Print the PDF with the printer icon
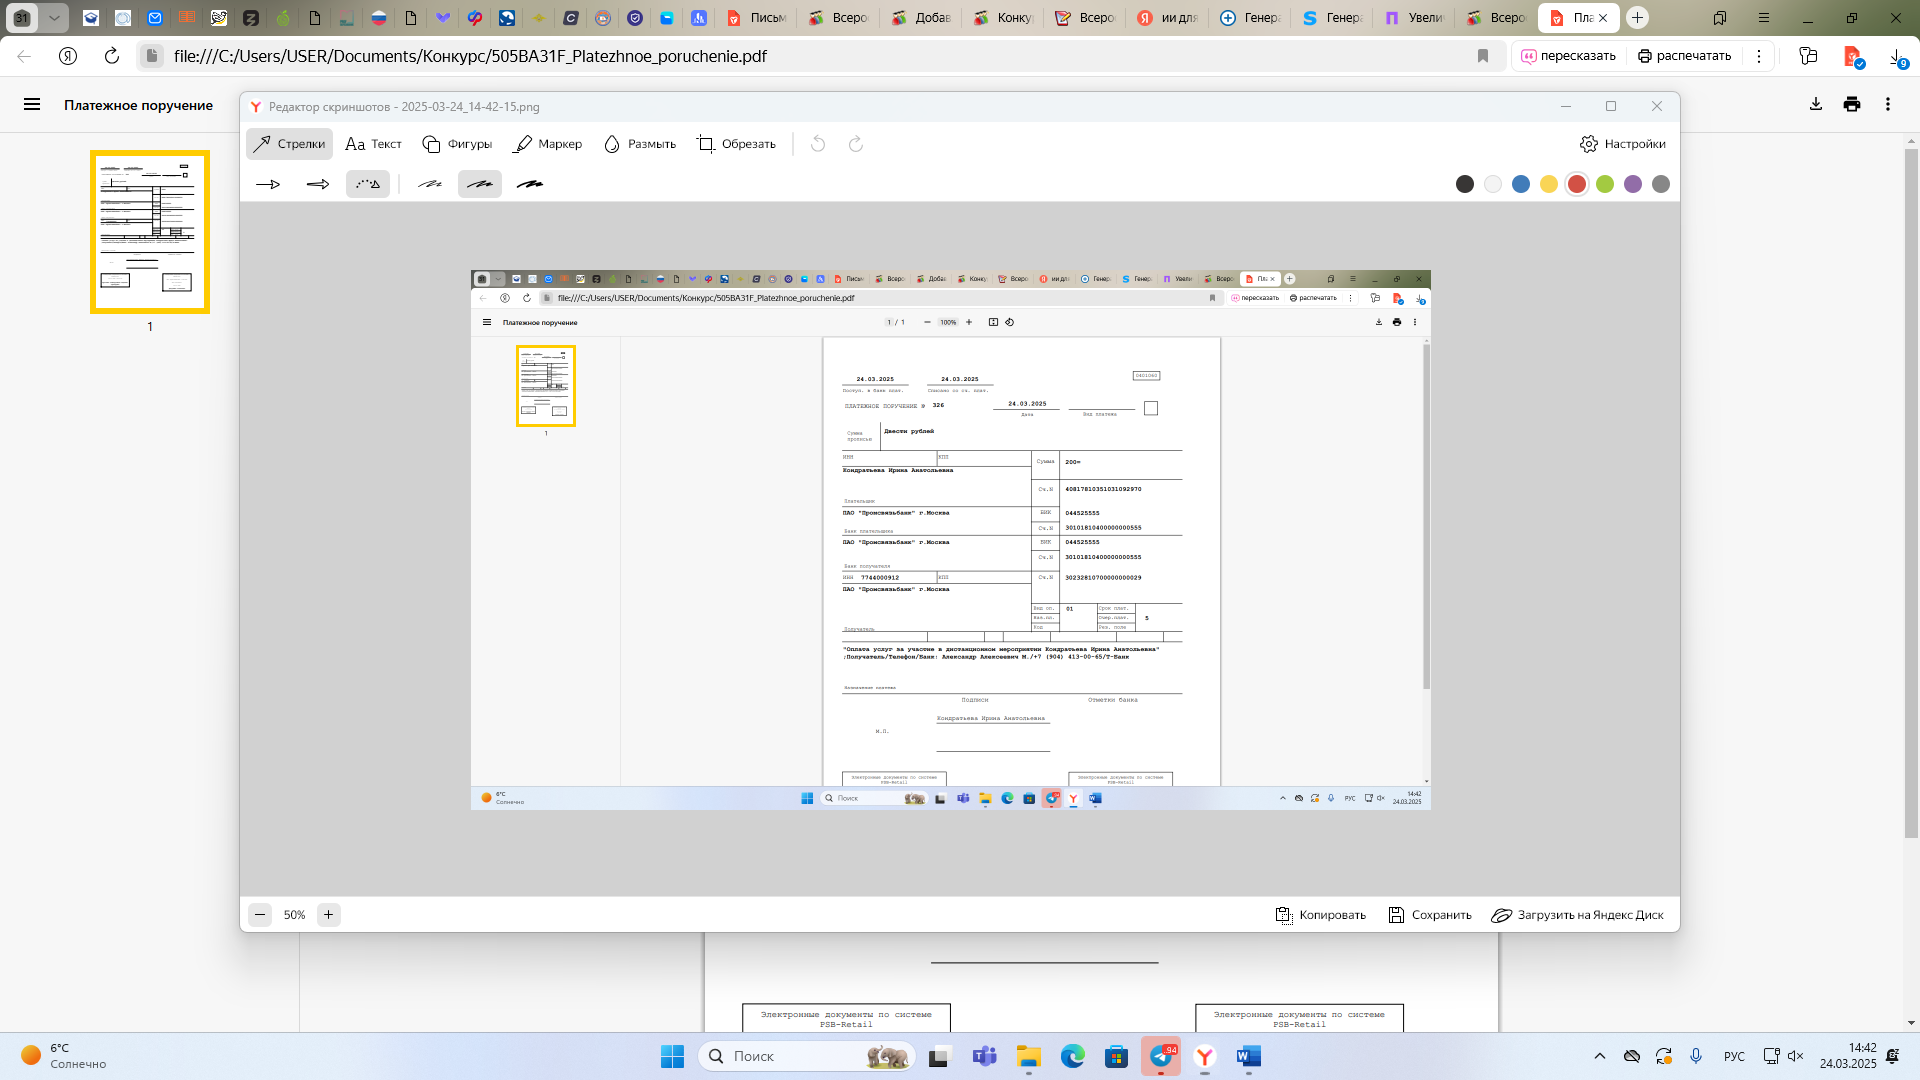The image size is (1920, 1080). [1852, 104]
